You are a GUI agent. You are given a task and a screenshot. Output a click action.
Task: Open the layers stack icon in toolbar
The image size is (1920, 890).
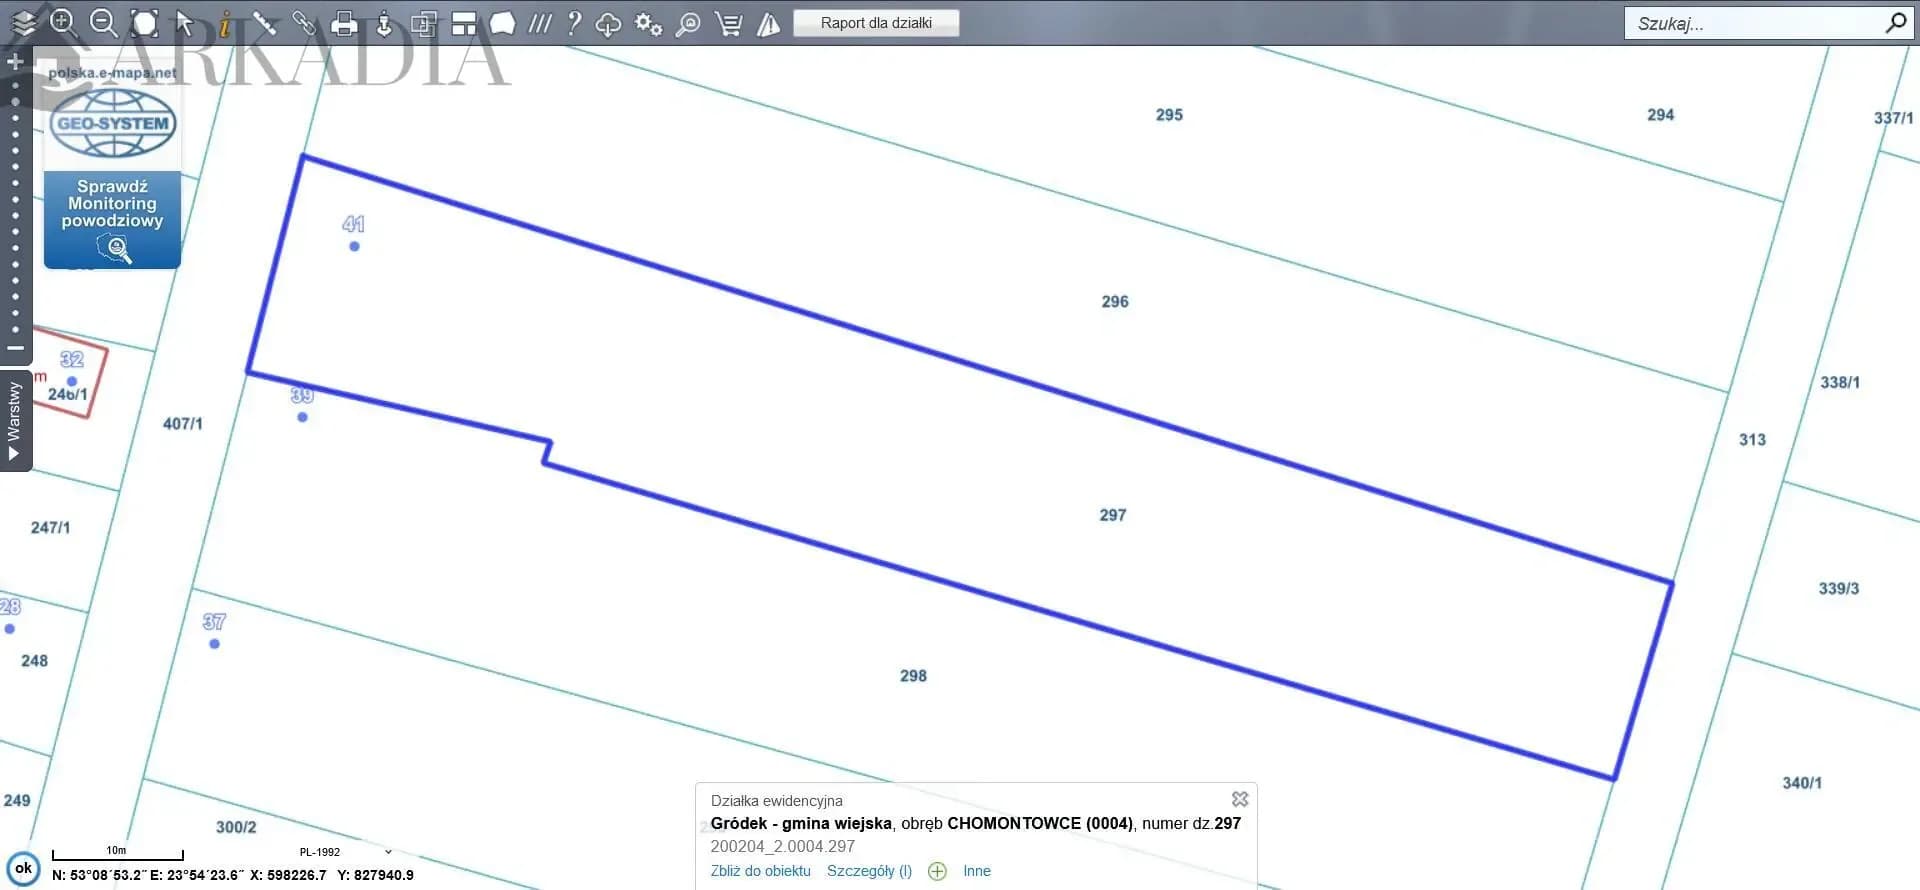[x=23, y=23]
